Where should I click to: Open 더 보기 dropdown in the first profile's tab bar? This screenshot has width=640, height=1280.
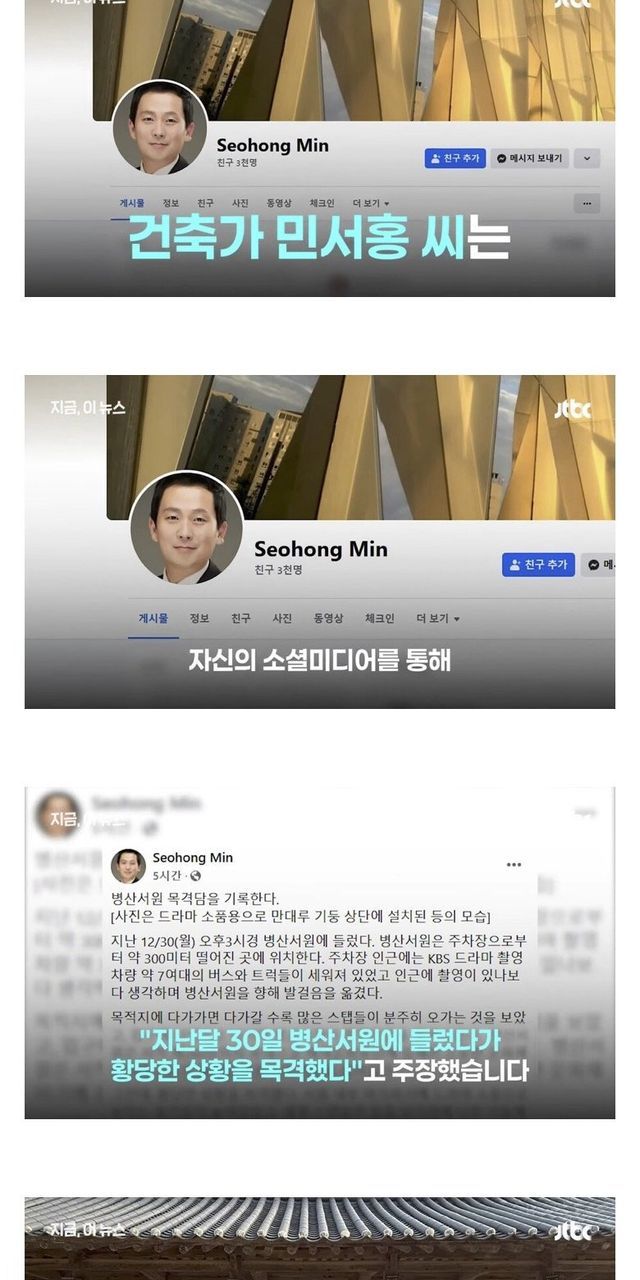point(374,203)
